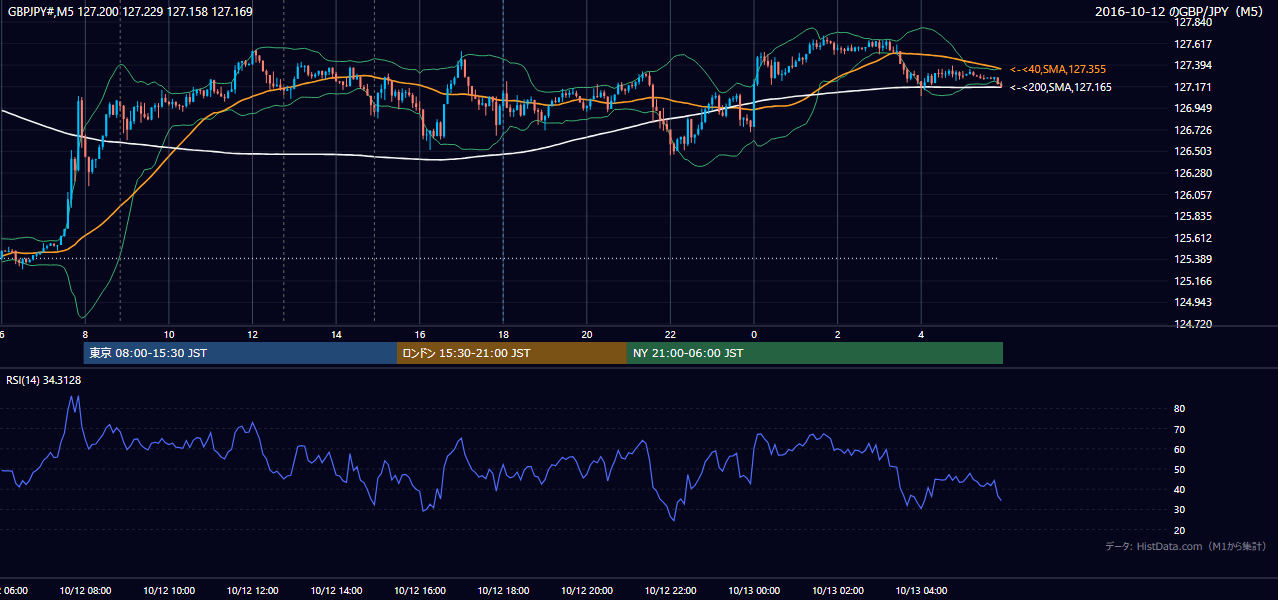Screen dimensions: 1278x600
Task: Click the 10/12 22:00 time axis label
Action: click(x=670, y=590)
